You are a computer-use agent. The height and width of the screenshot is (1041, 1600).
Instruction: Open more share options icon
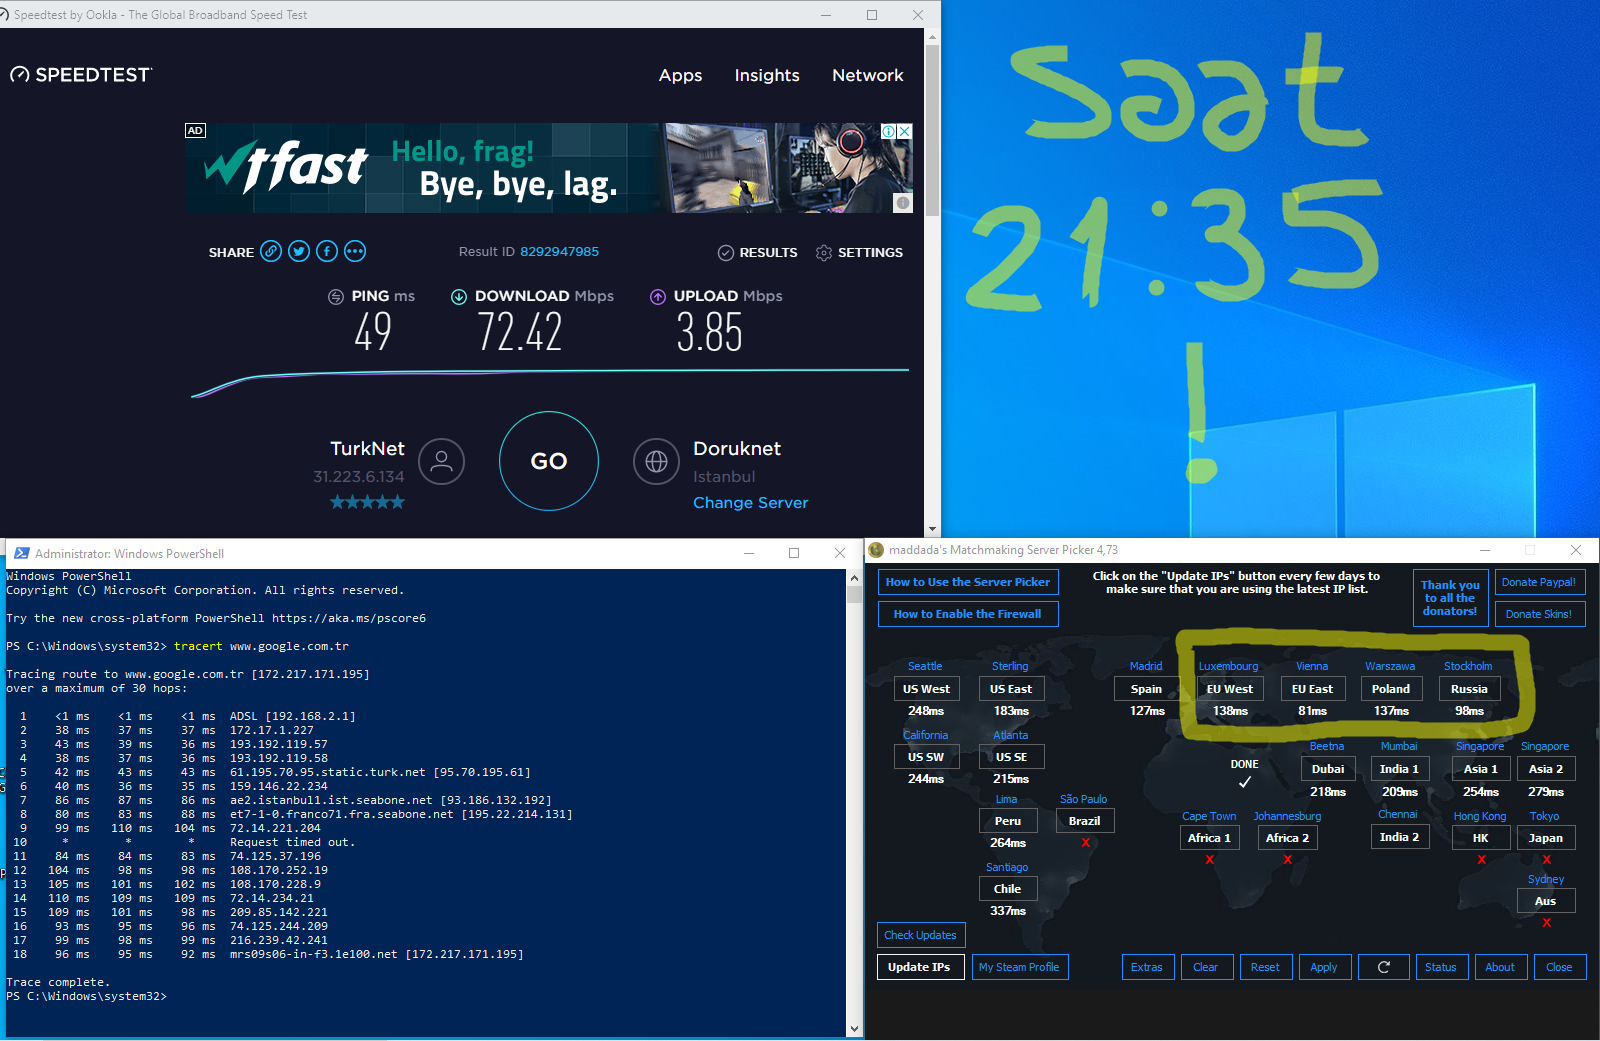tap(355, 251)
